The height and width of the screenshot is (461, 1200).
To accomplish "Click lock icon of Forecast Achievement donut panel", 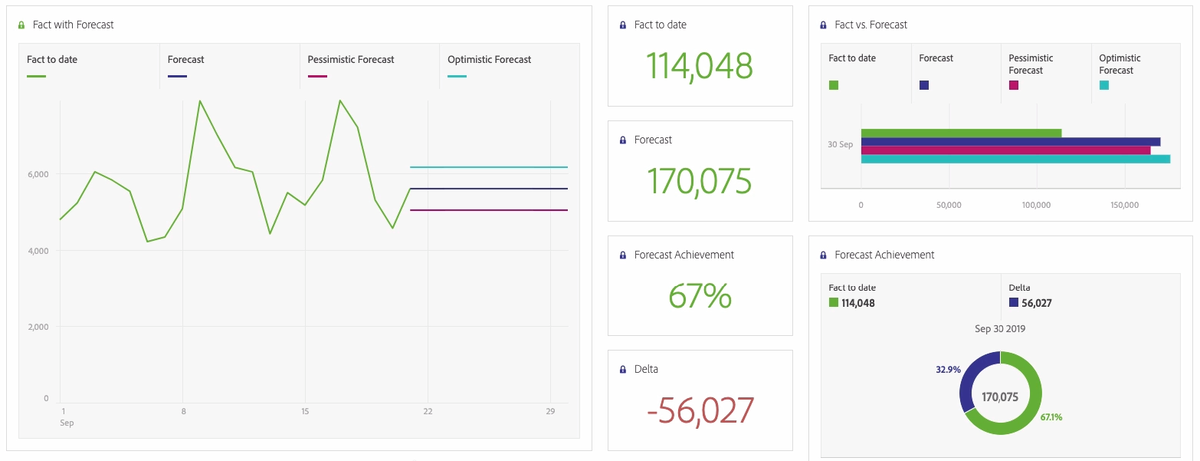I will point(823,255).
